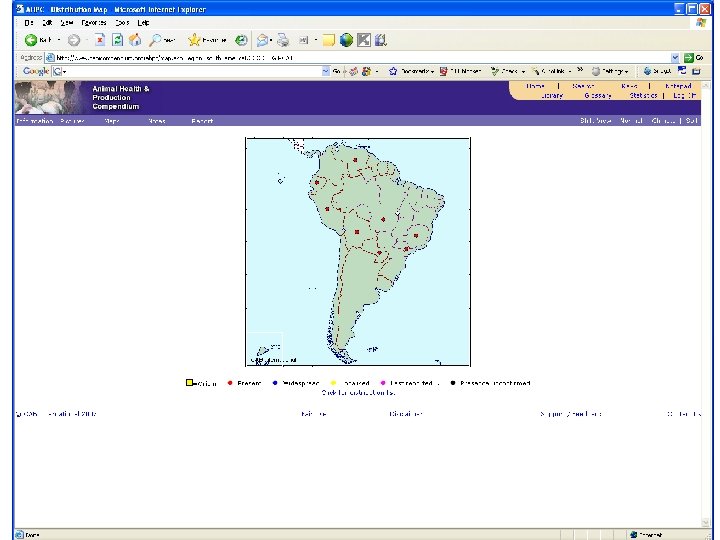Screen dimensions: 720x540
Task: Switch to the Information tab
Action: pos(34,121)
